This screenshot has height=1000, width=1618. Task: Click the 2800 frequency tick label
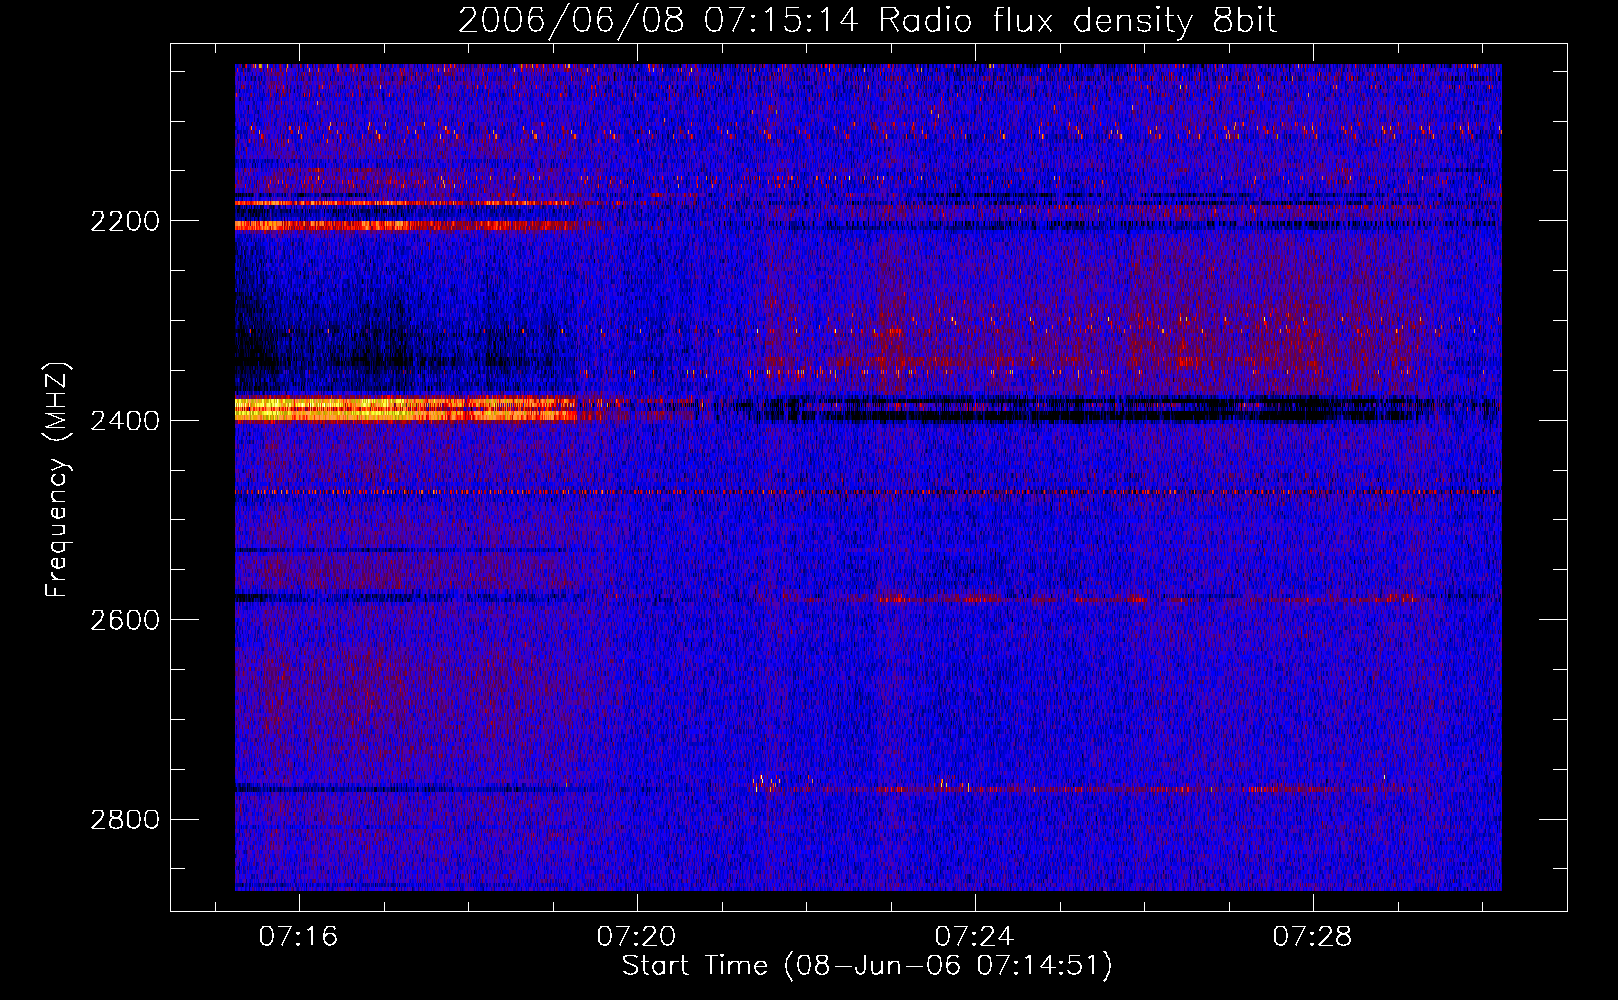coord(125,820)
